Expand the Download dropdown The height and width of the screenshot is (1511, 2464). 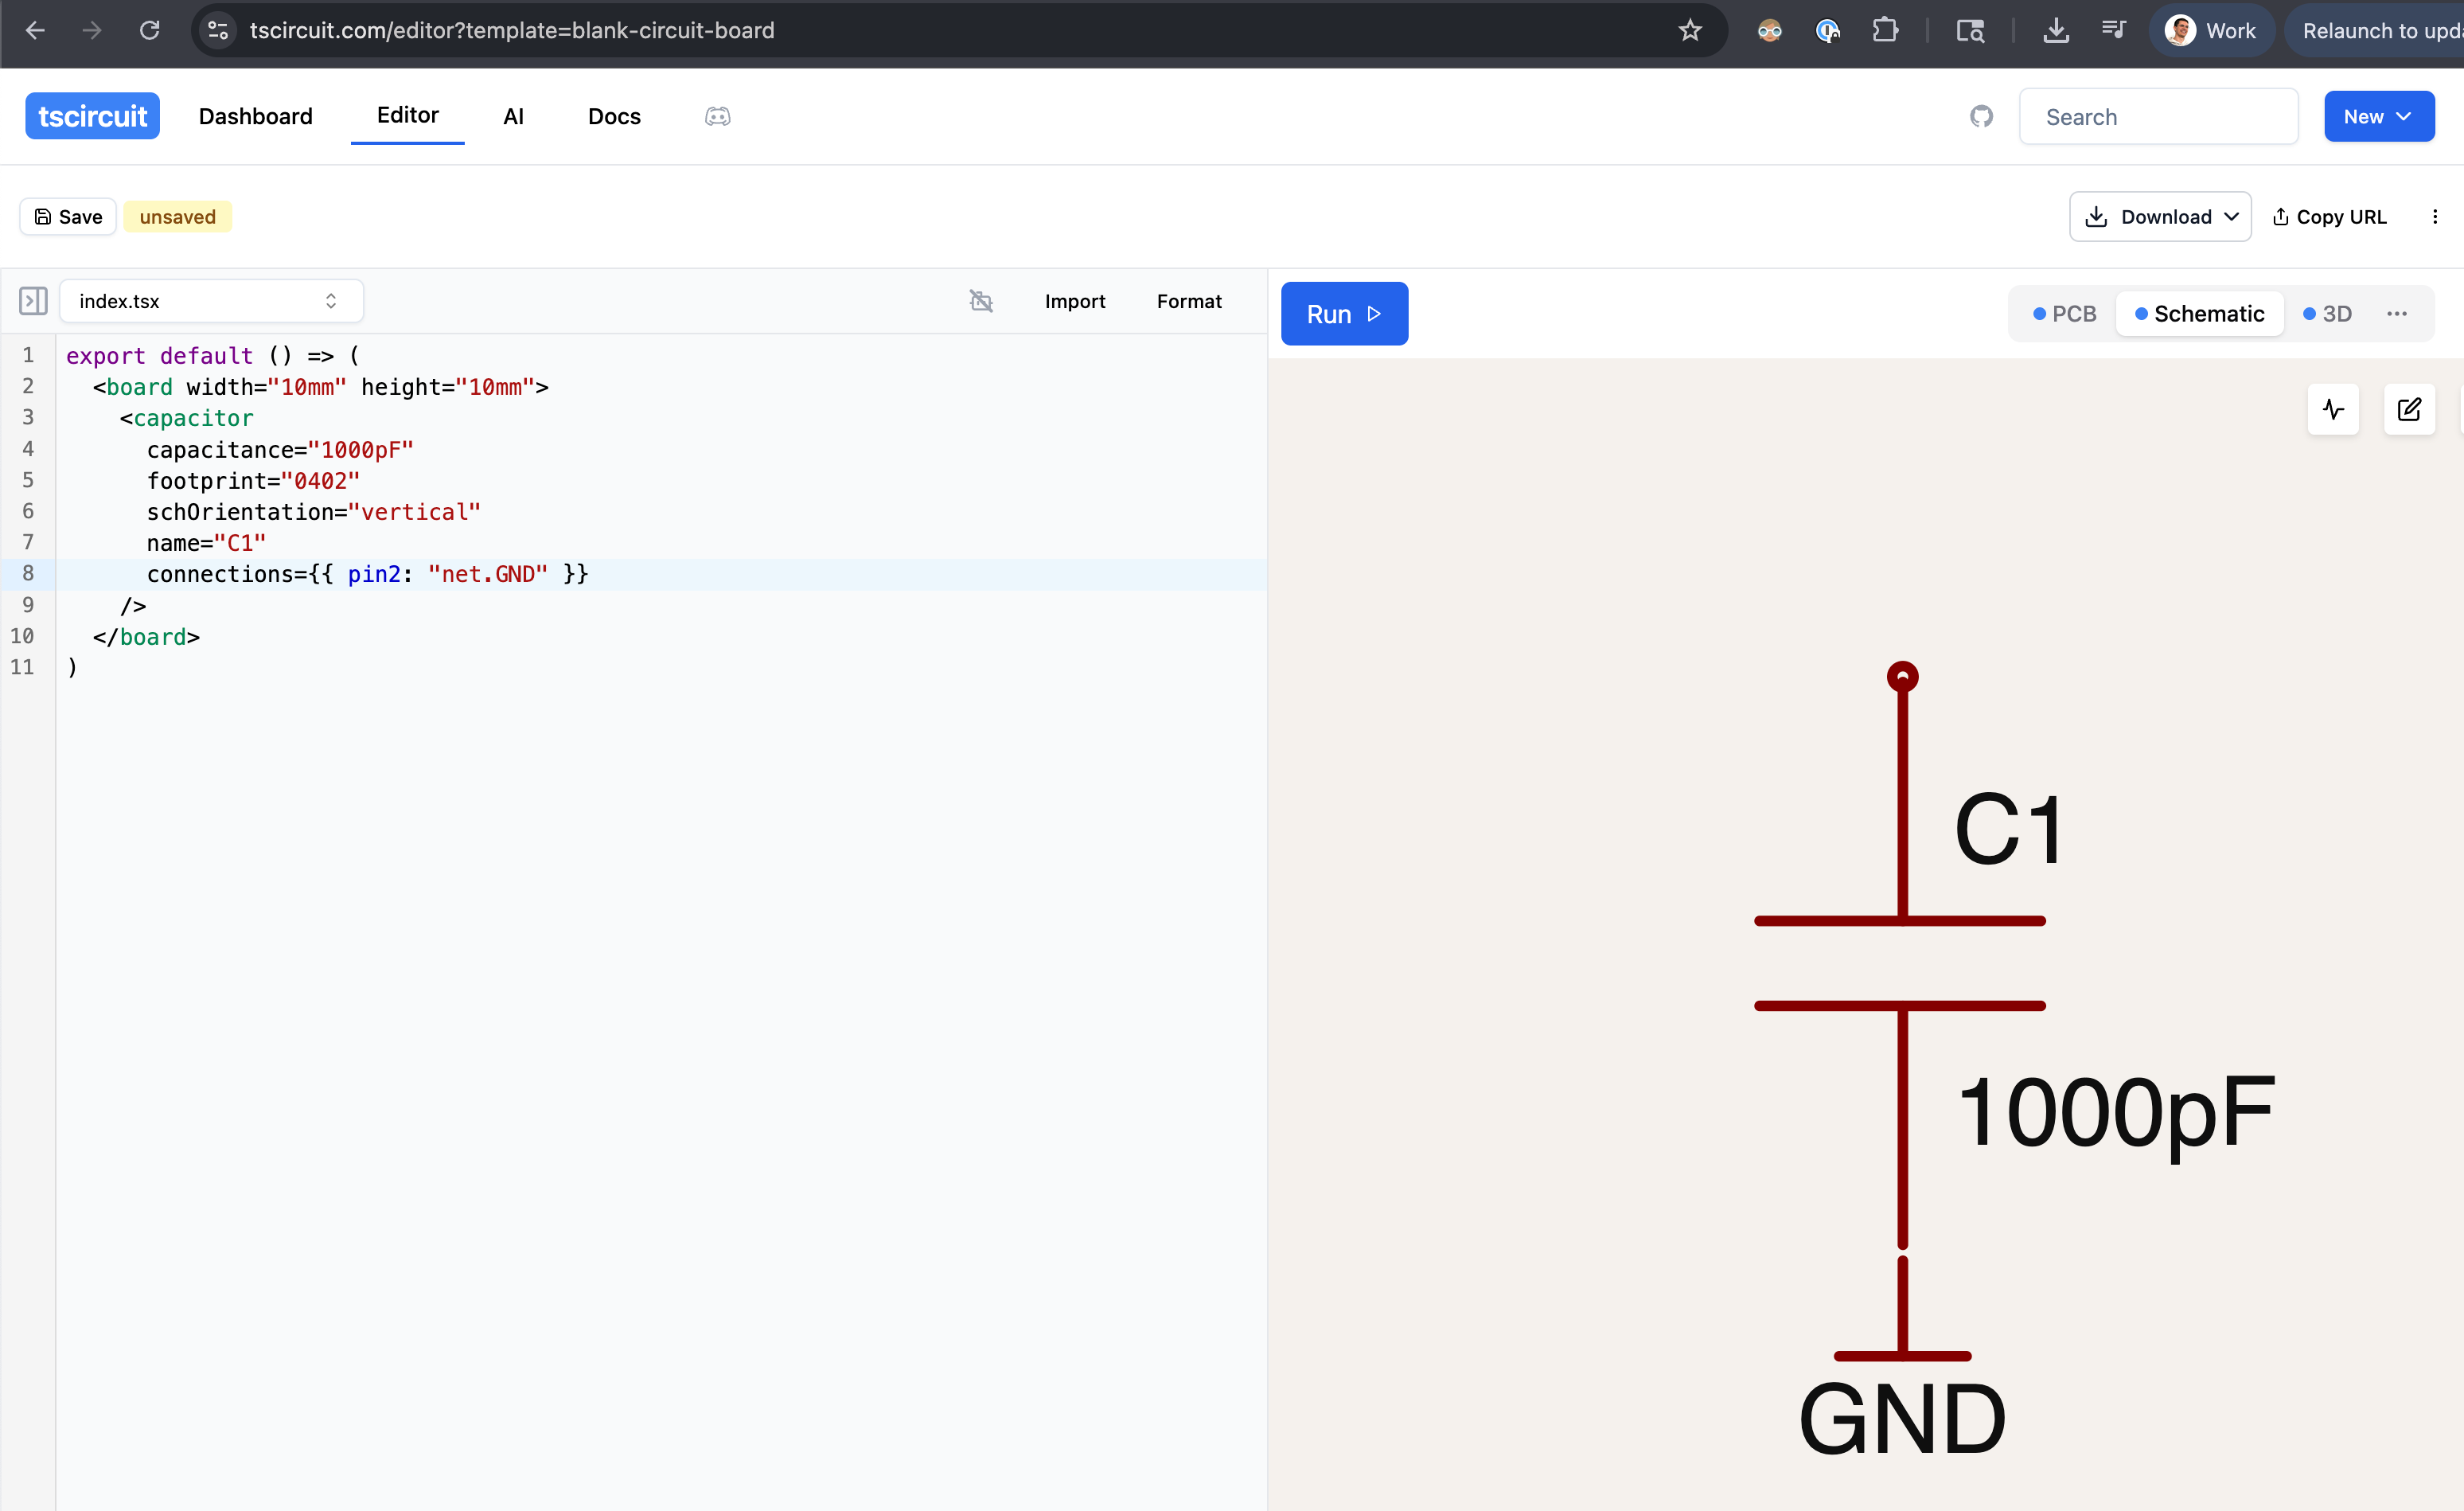2159,217
